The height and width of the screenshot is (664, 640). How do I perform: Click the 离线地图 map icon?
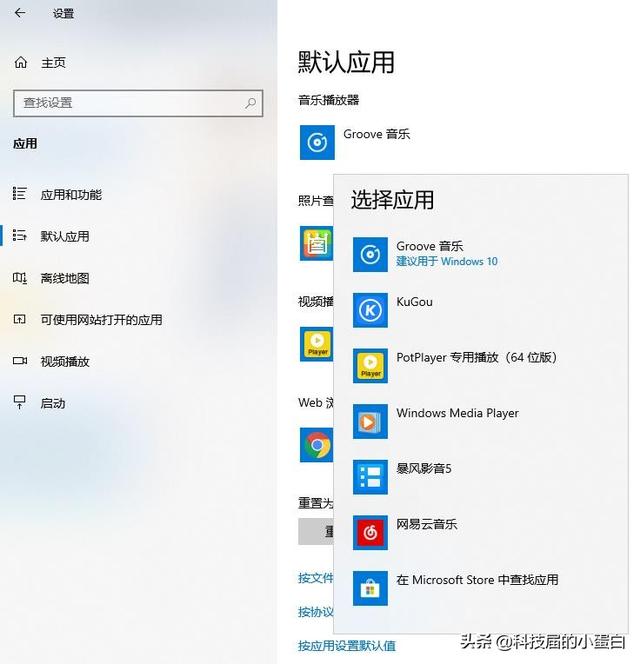[x=19, y=278]
